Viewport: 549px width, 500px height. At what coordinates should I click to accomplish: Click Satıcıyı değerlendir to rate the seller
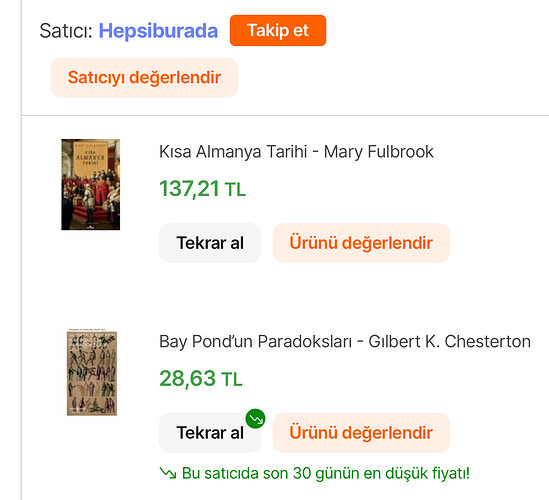click(144, 77)
